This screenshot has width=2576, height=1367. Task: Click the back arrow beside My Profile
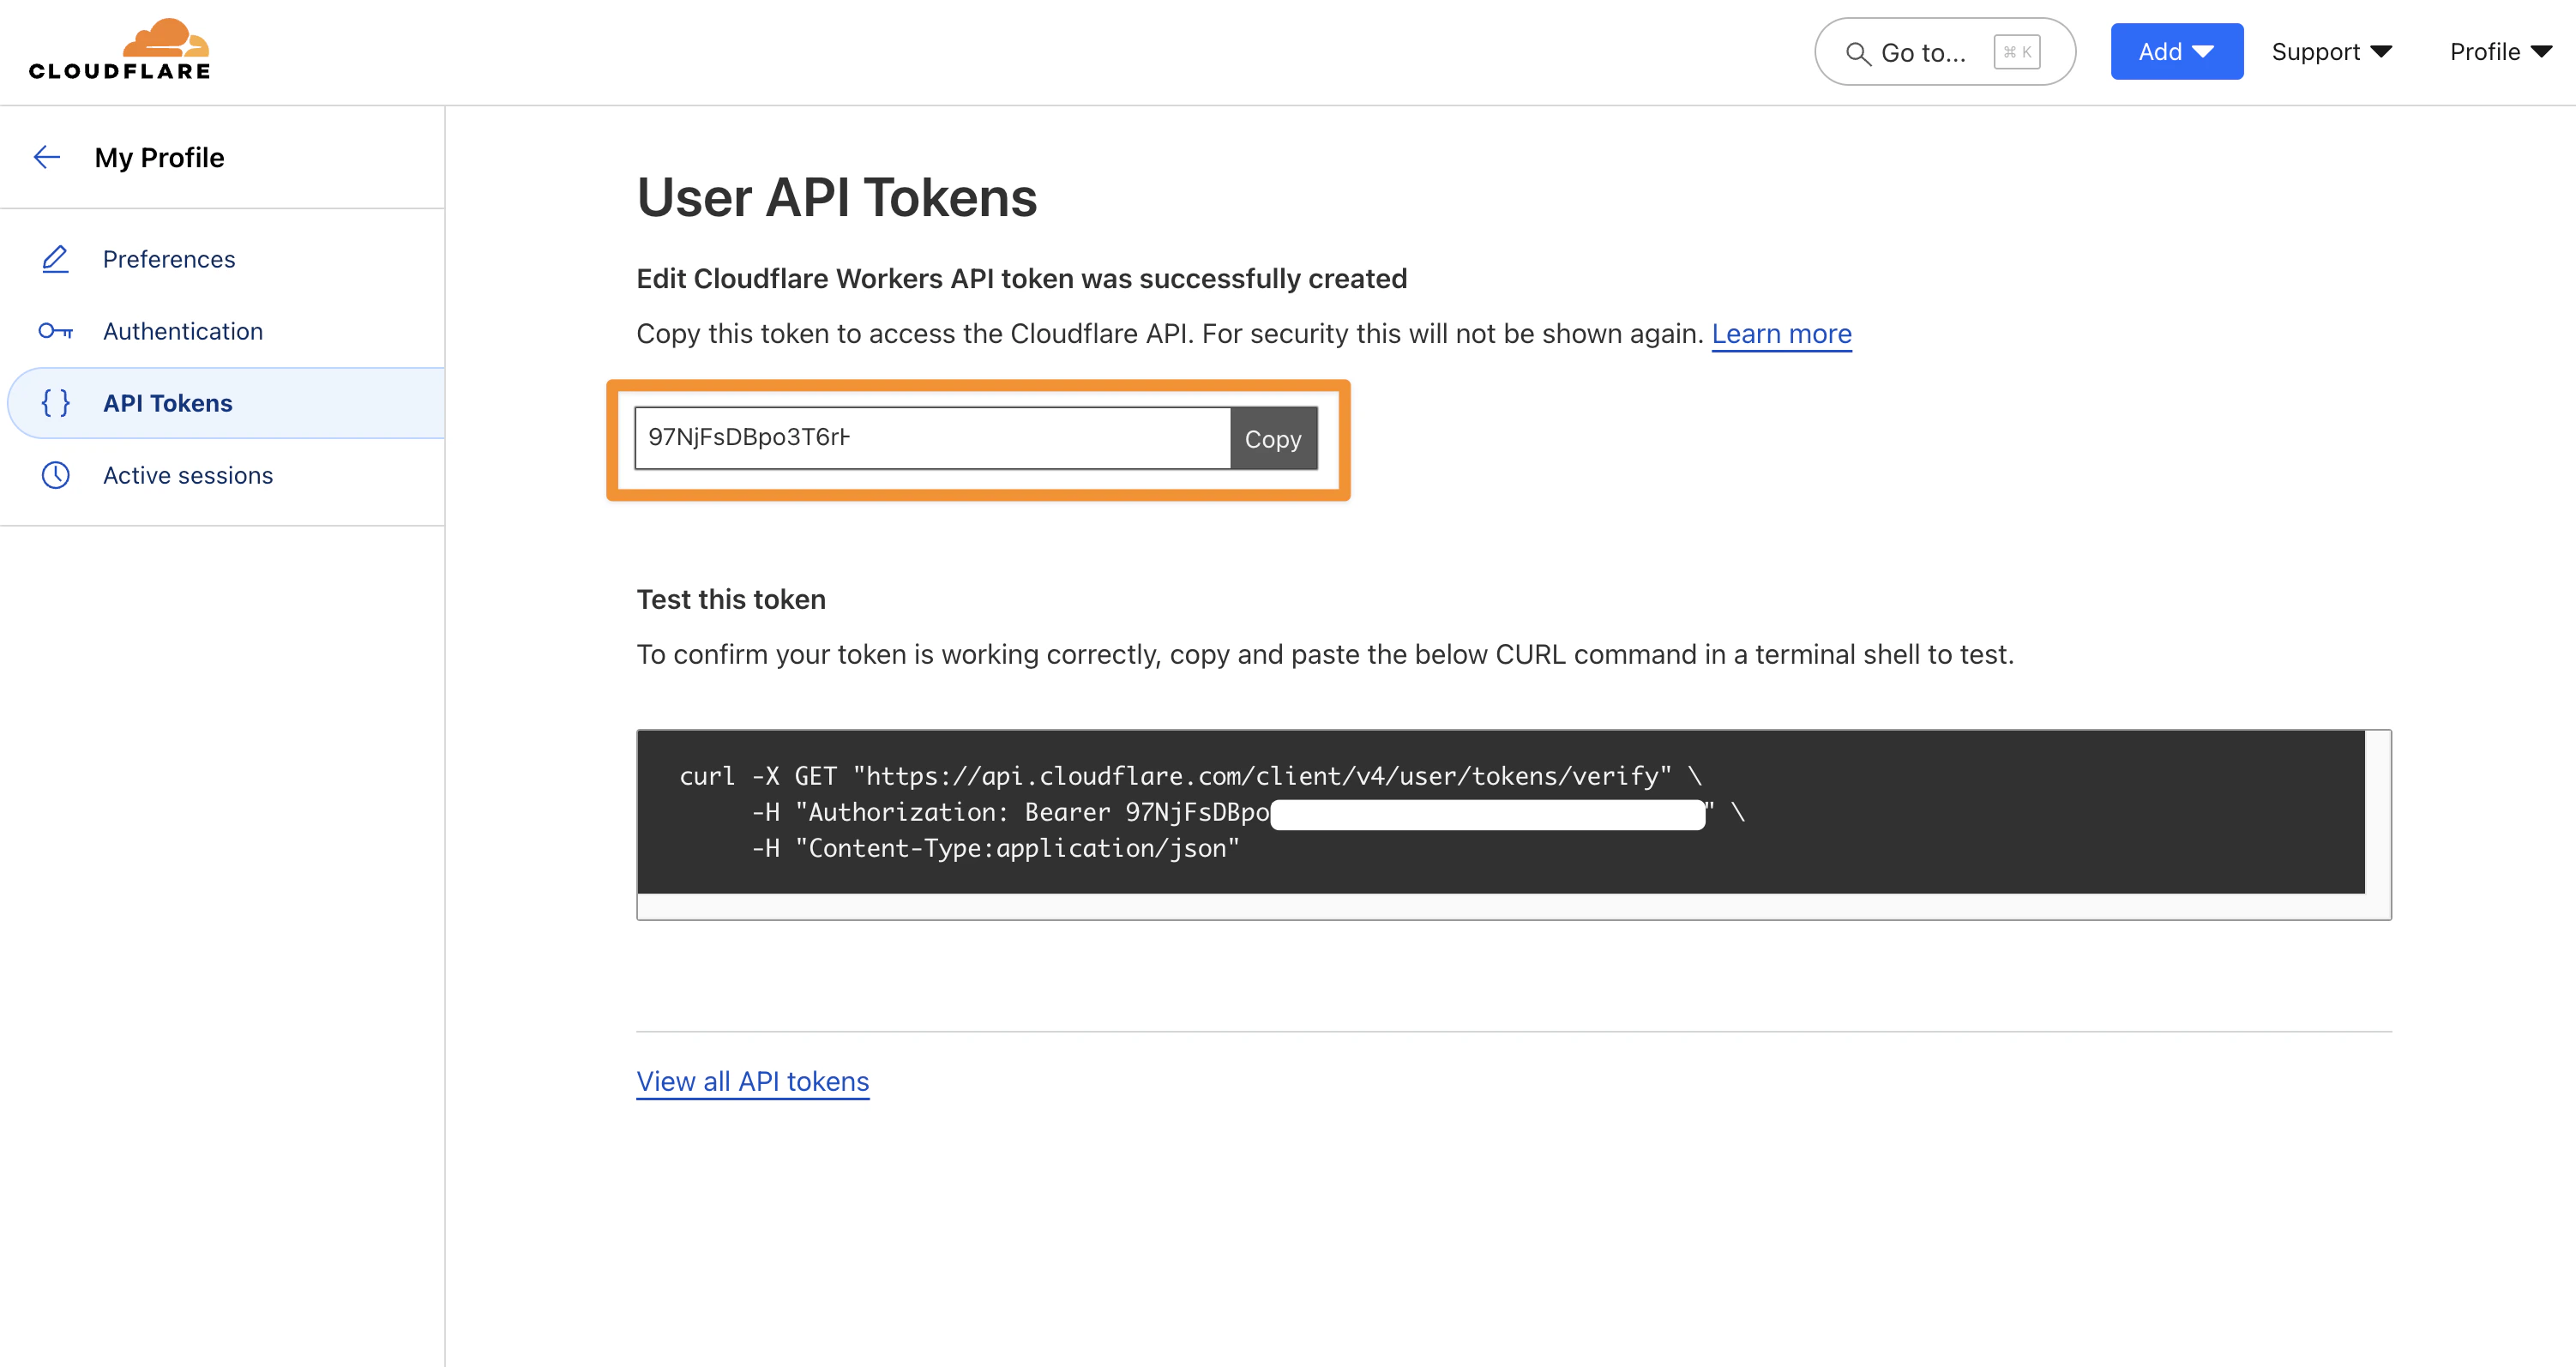click(x=47, y=157)
